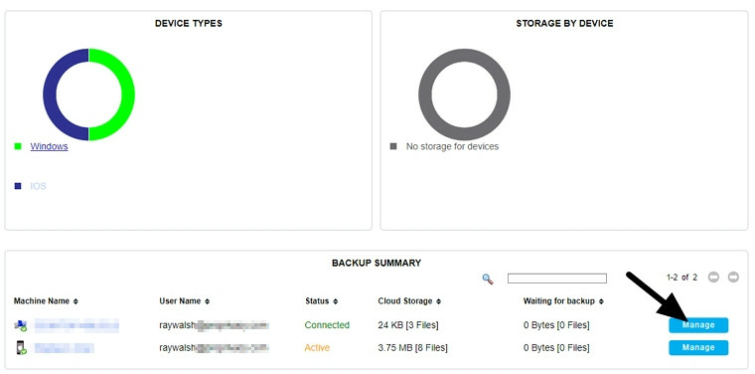Screen dimensions: 755x374
Task: Click the green Windows legend square
Action: (x=18, y=146)
